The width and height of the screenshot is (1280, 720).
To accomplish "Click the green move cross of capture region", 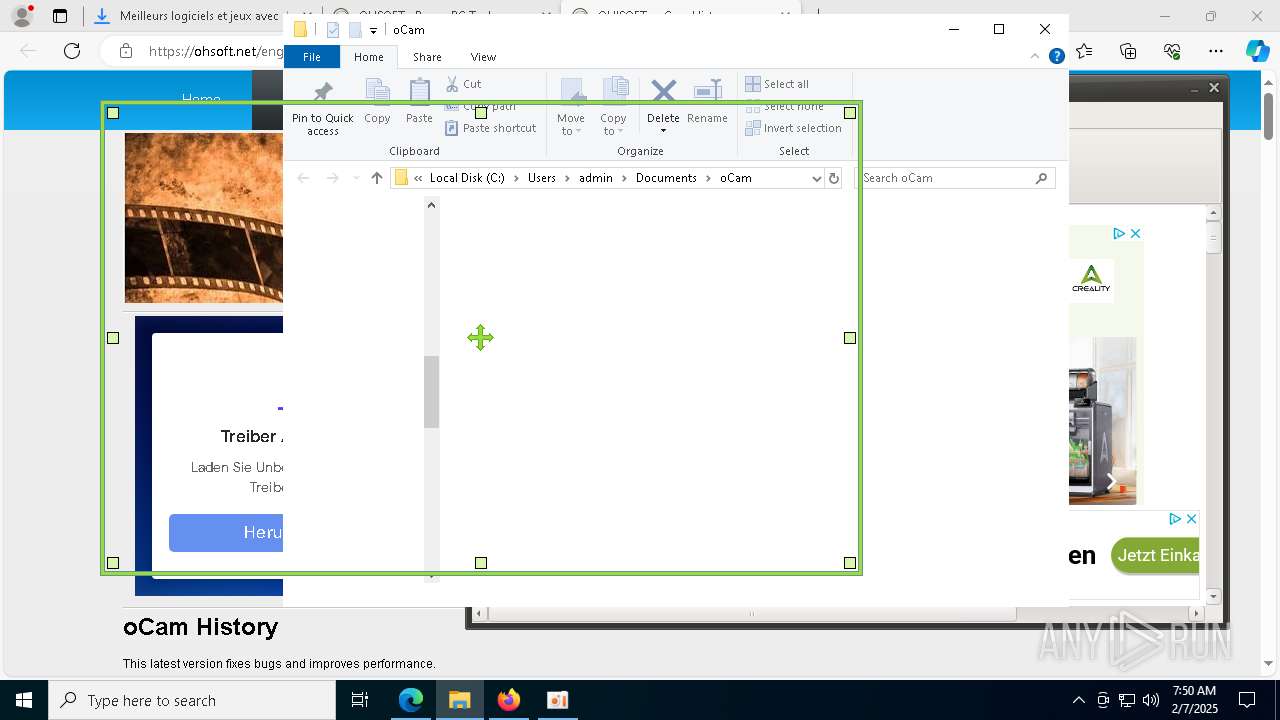I will click(480, 338).
